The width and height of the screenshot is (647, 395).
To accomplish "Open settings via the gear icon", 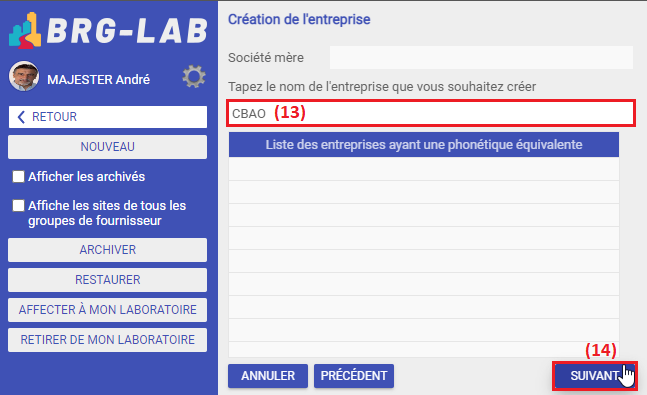I will click(194, 76).
